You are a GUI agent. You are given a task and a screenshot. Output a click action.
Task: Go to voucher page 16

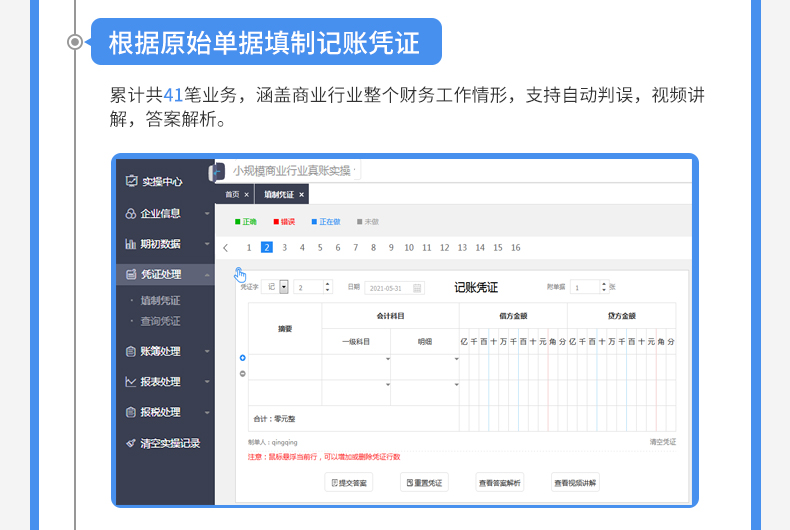[516, 248]
